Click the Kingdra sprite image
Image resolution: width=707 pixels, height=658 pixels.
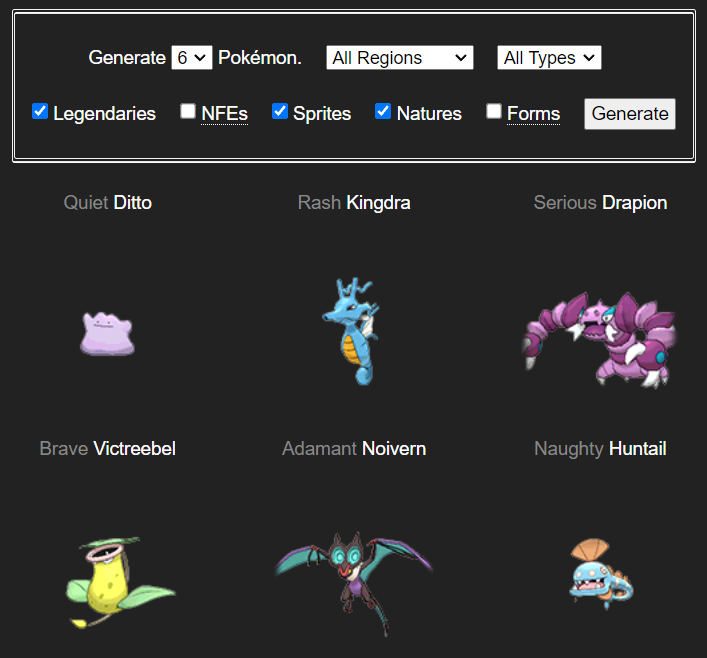[x=352, y=331]
